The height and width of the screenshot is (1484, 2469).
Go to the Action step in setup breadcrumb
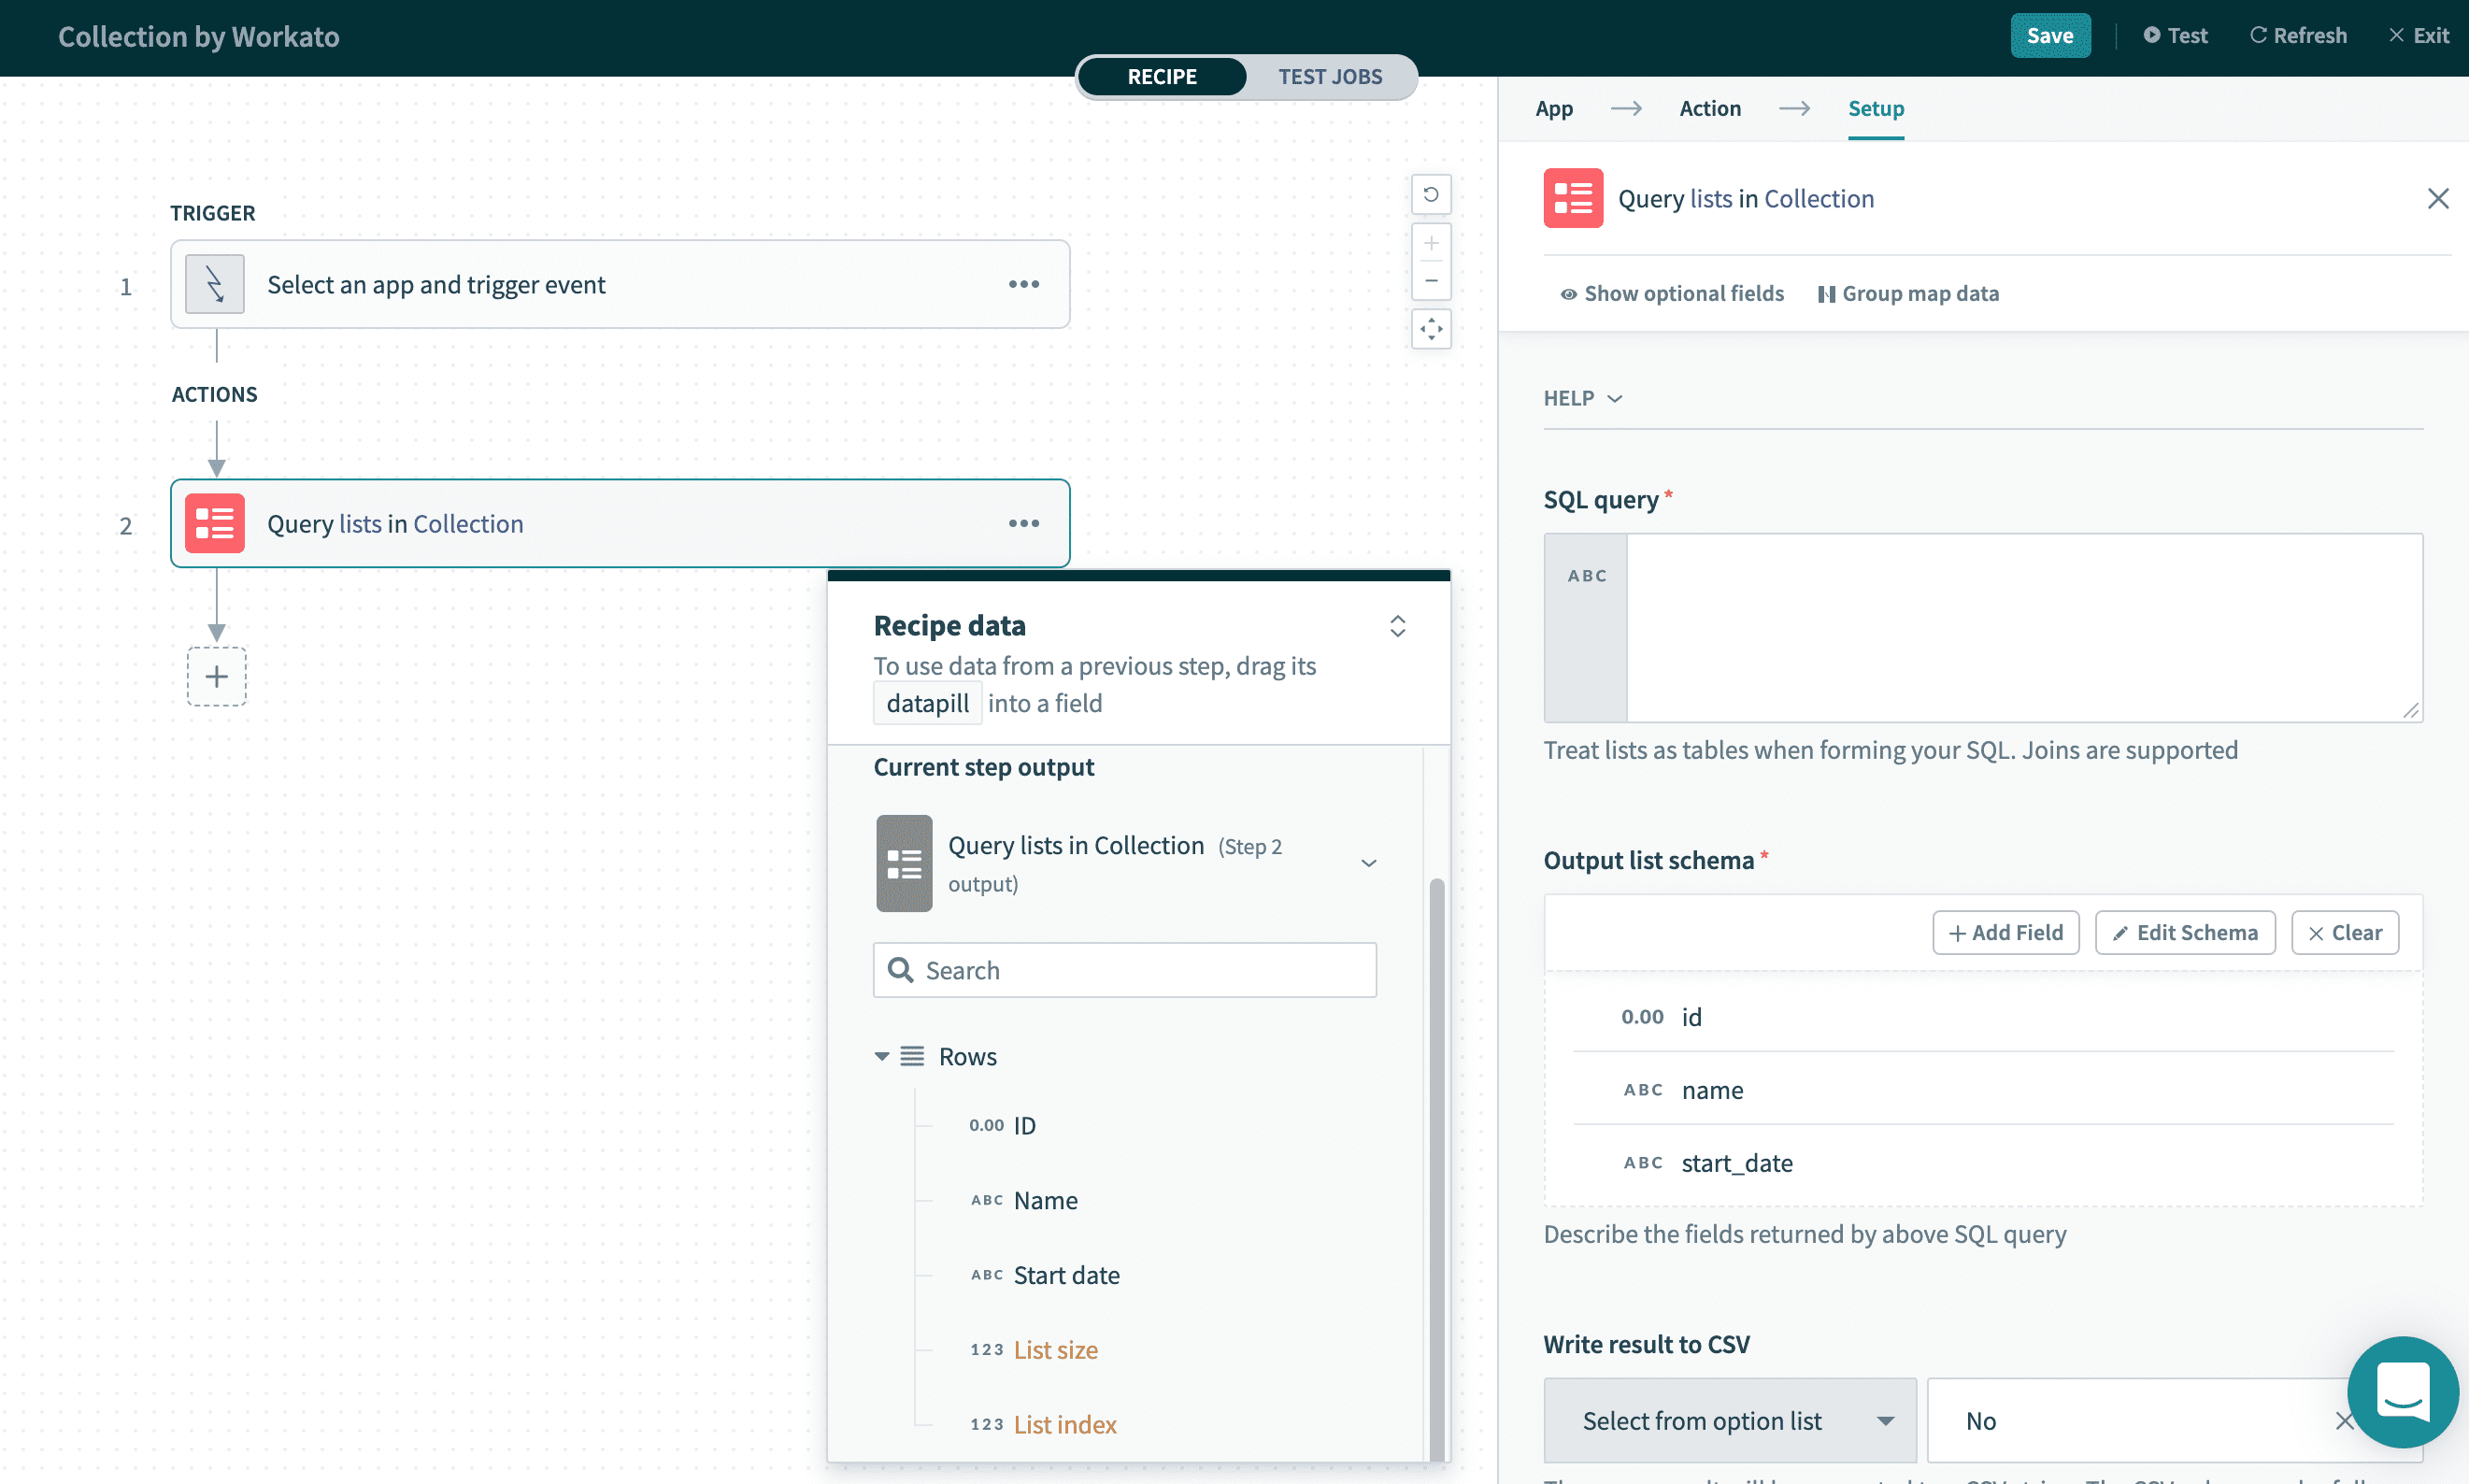pos(1710,108)
